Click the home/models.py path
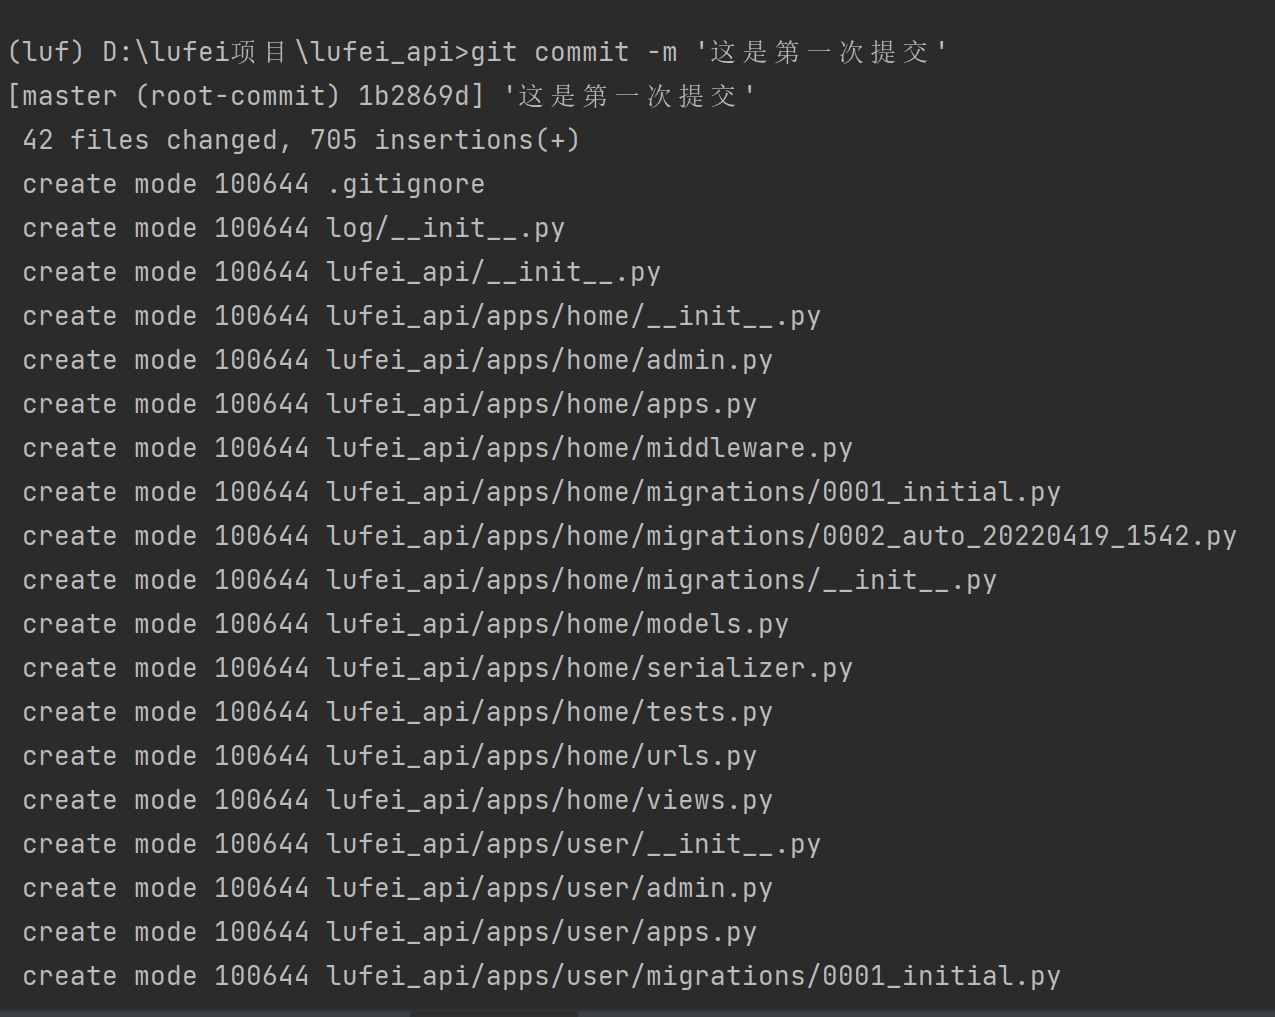Viewport: 1275px width, 1017px height. point(558,625)
